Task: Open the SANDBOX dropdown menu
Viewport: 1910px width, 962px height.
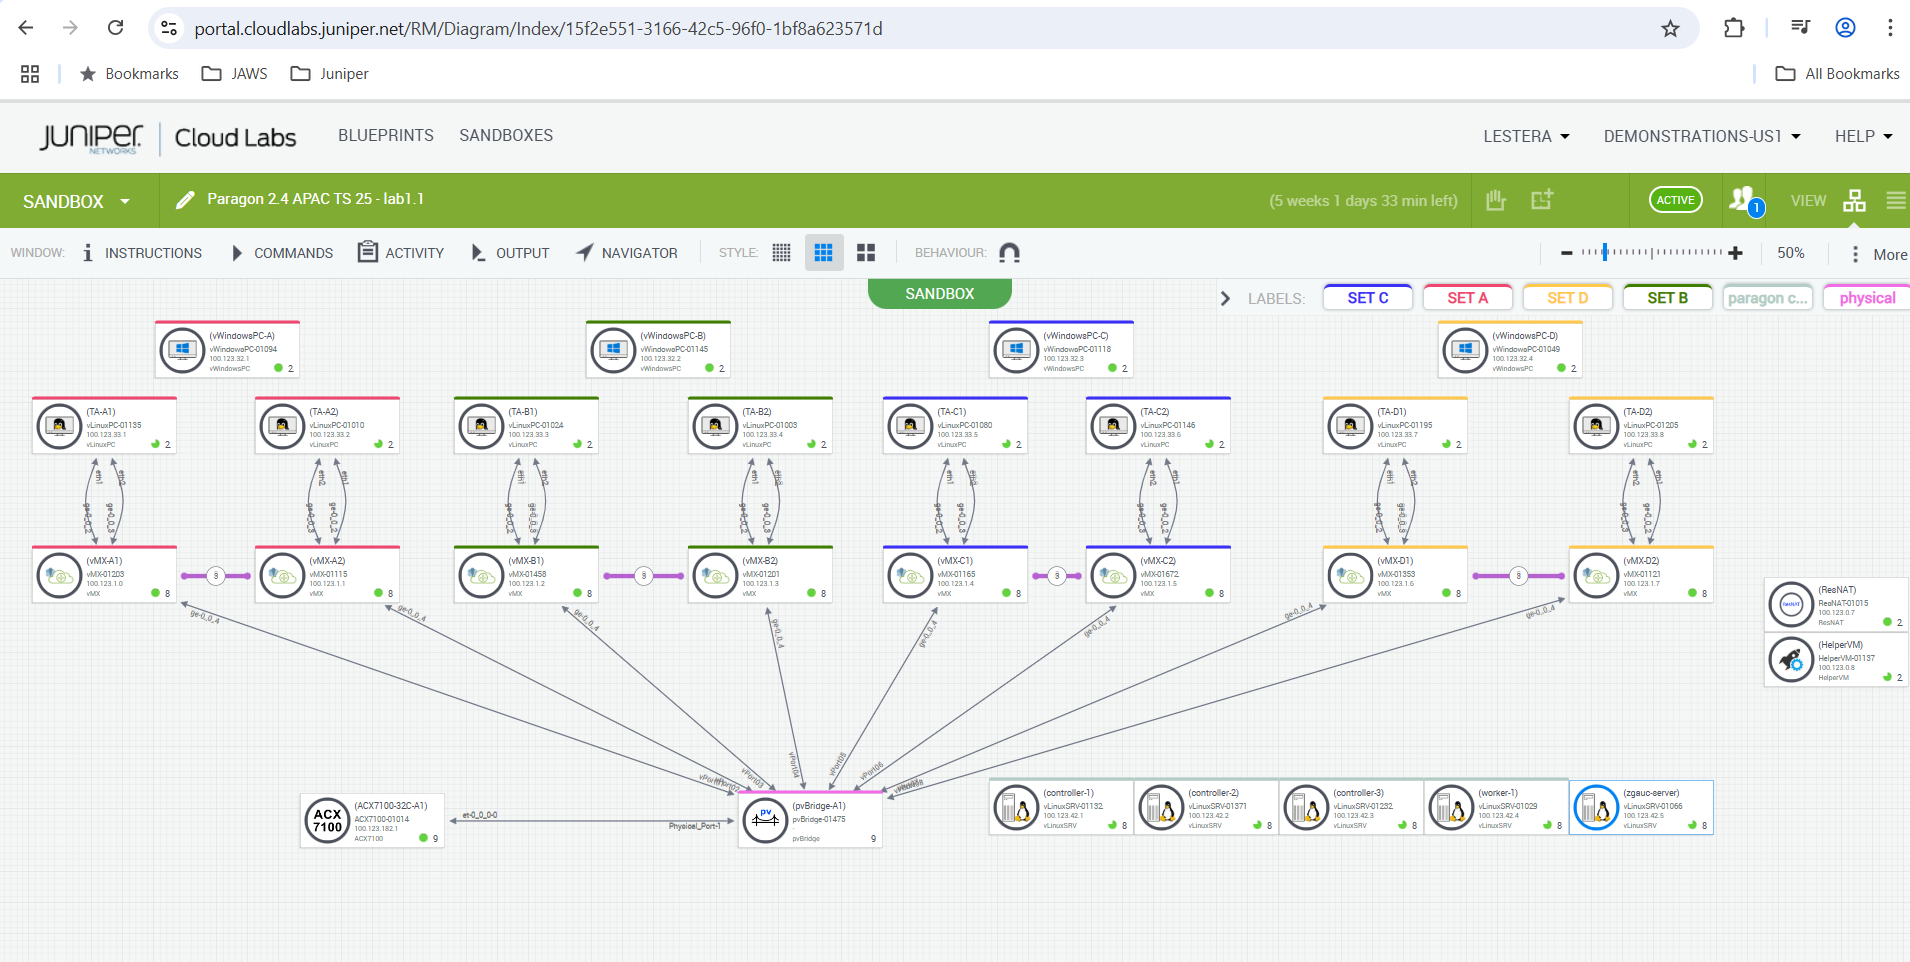Action: click(77, 201)
